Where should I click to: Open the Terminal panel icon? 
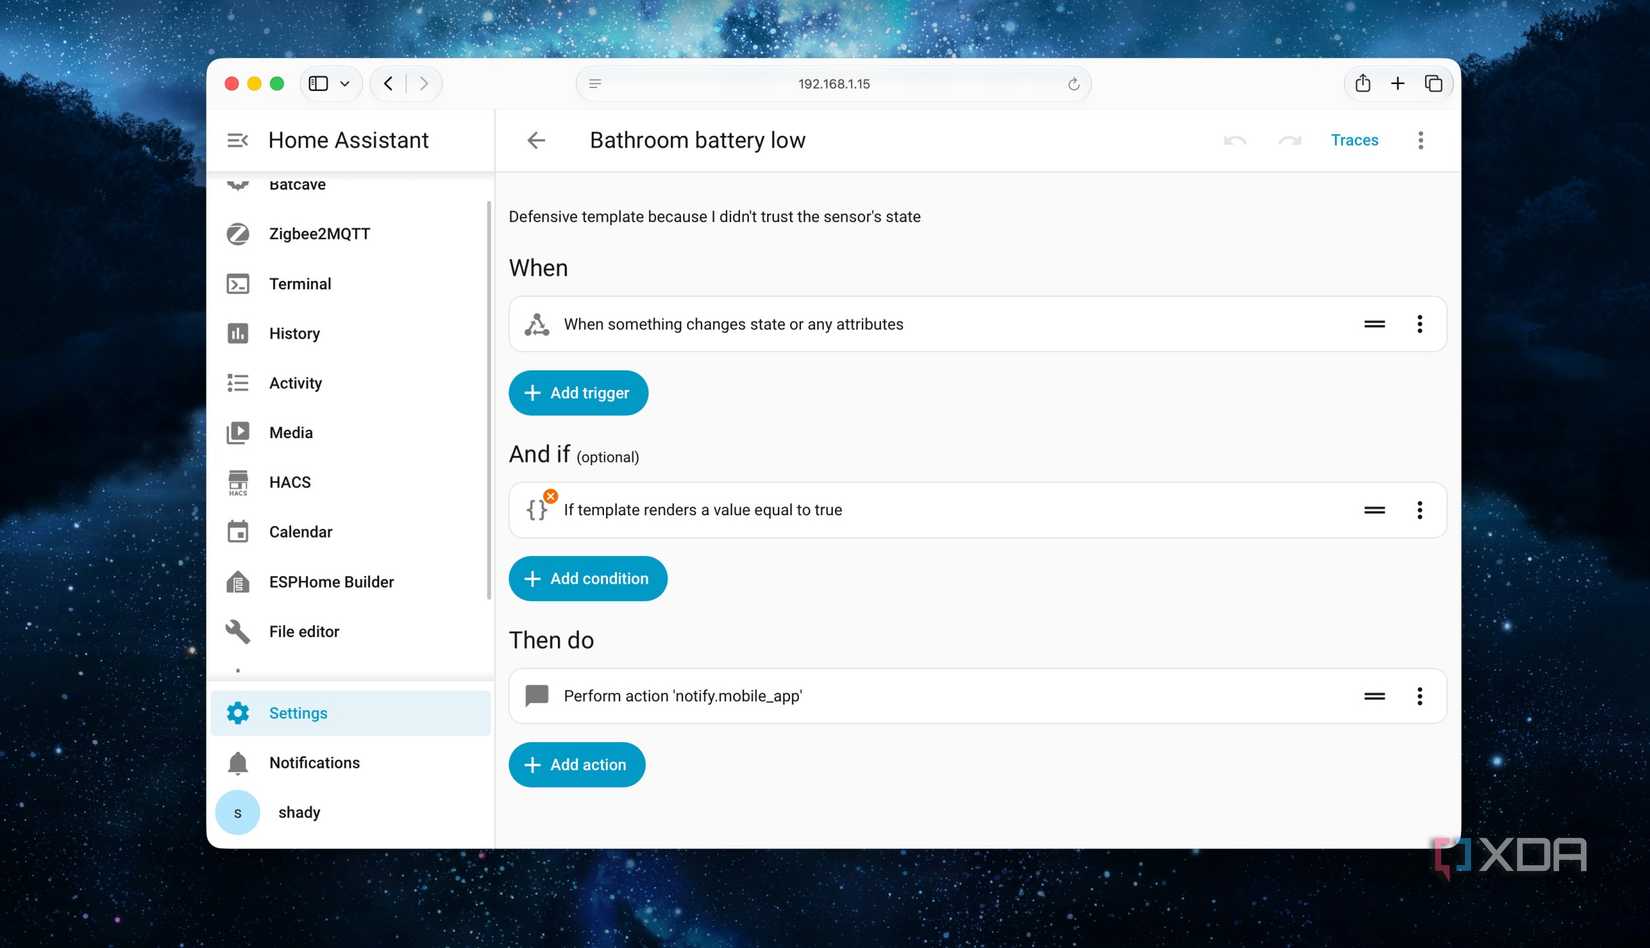238,284
